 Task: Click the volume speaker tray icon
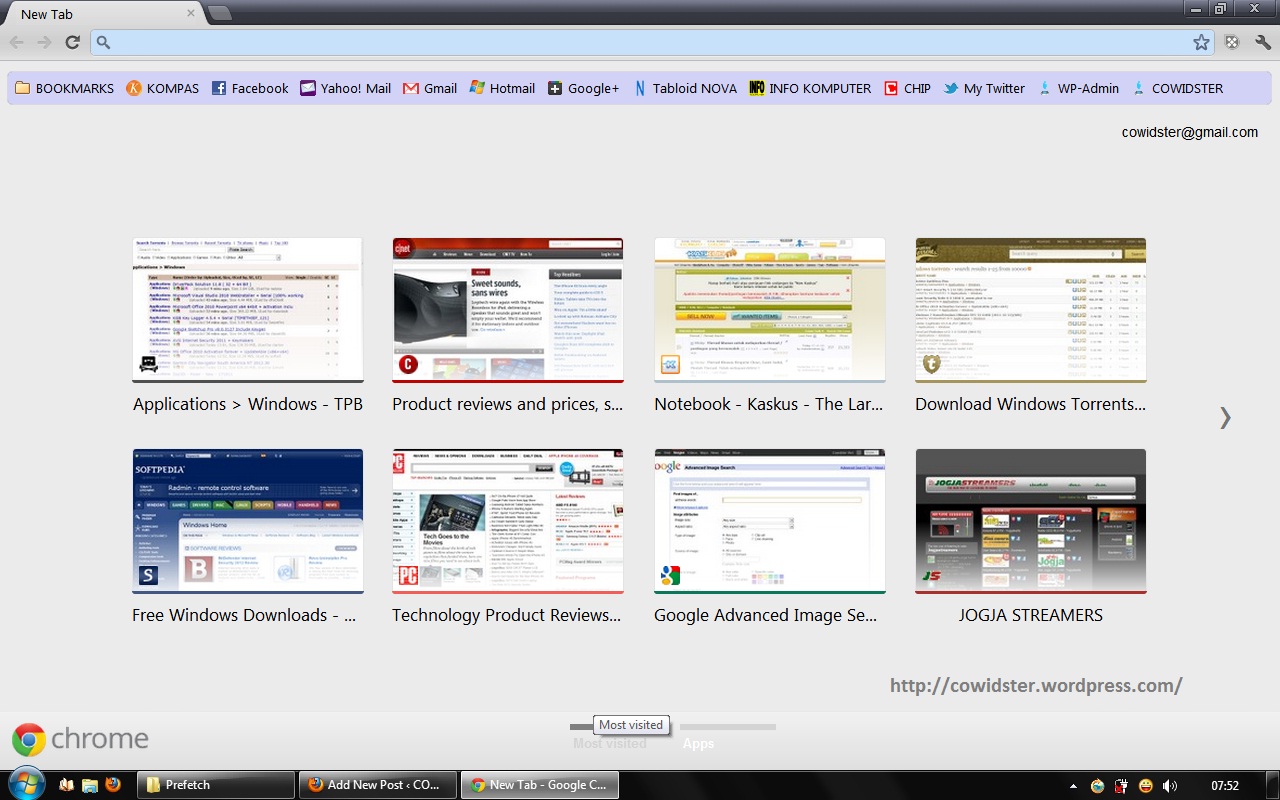pos(1169,786)
